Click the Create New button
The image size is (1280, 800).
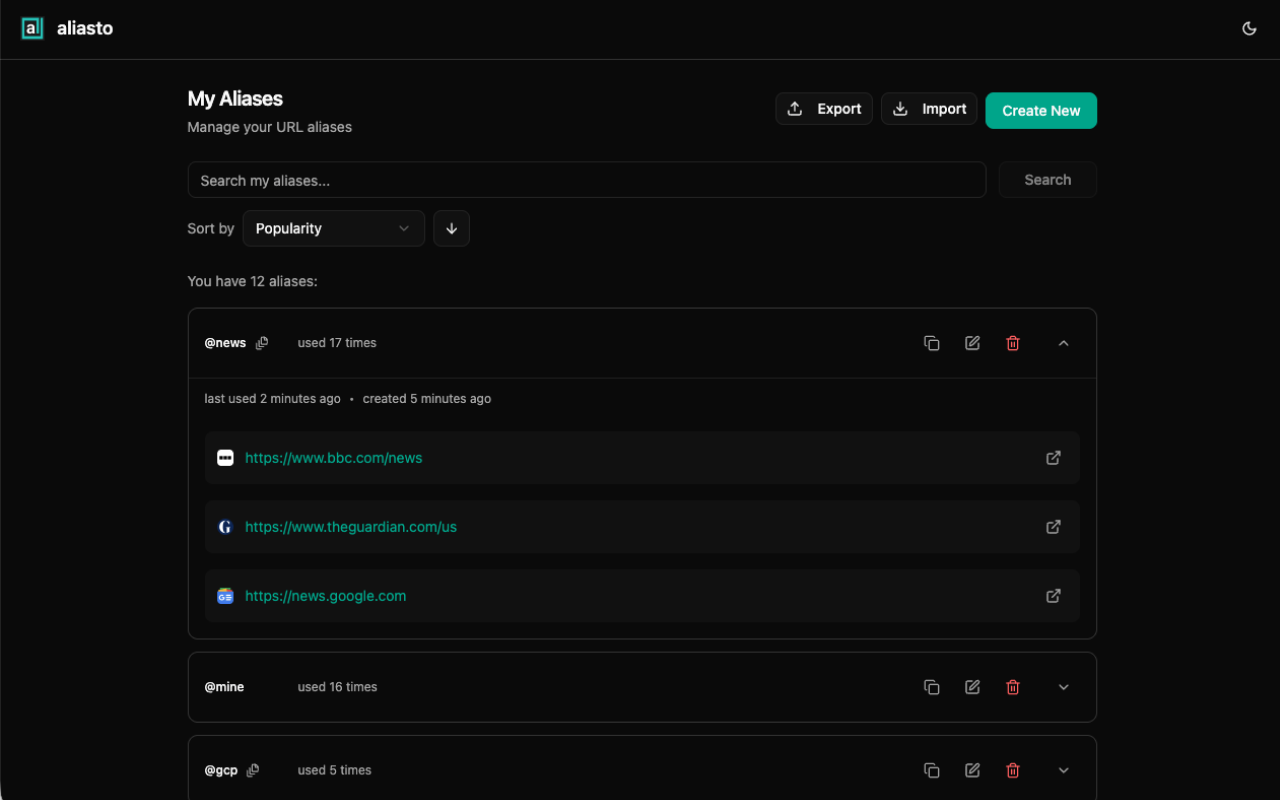tap(1041, 111)
